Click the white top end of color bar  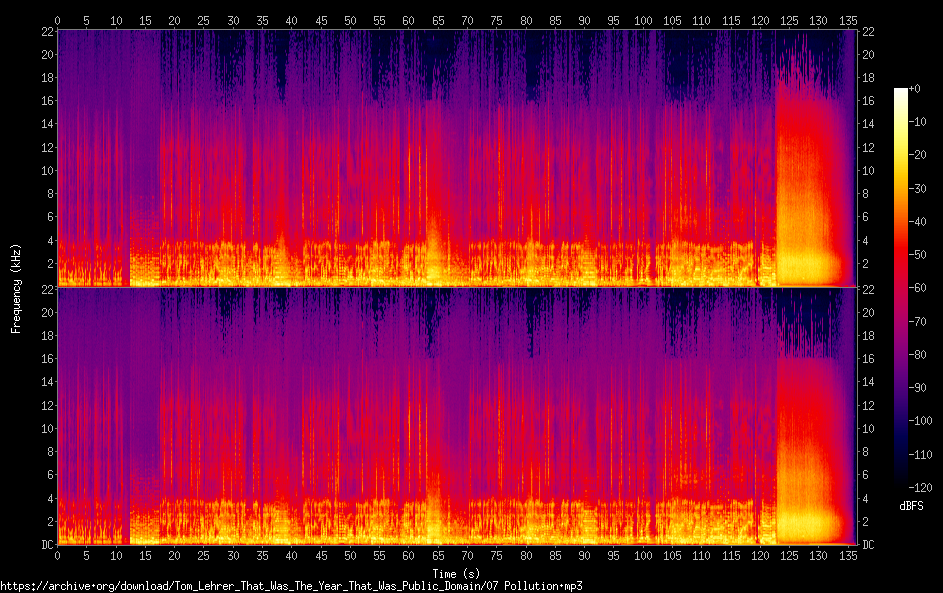901,92
